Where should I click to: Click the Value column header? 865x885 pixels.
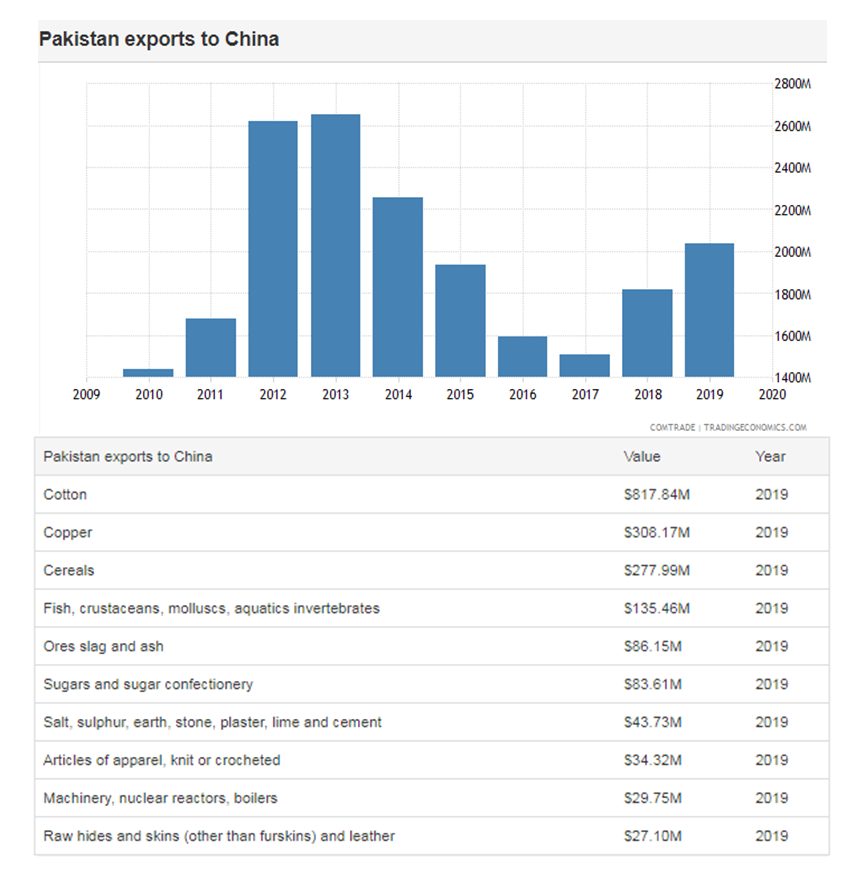tap(641, 457)
